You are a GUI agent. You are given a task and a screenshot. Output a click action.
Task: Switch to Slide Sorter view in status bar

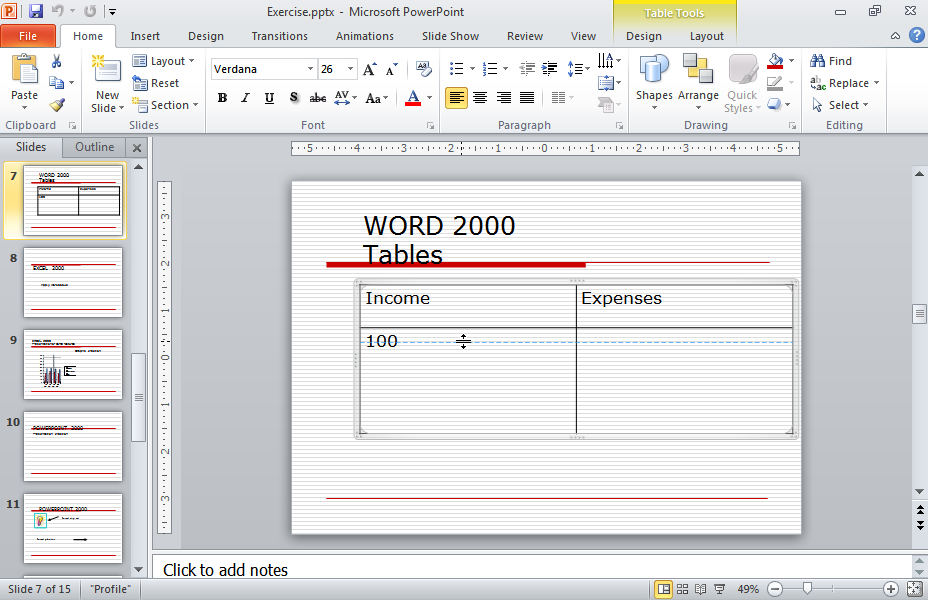pyautogui.click(x=681, y=589)
